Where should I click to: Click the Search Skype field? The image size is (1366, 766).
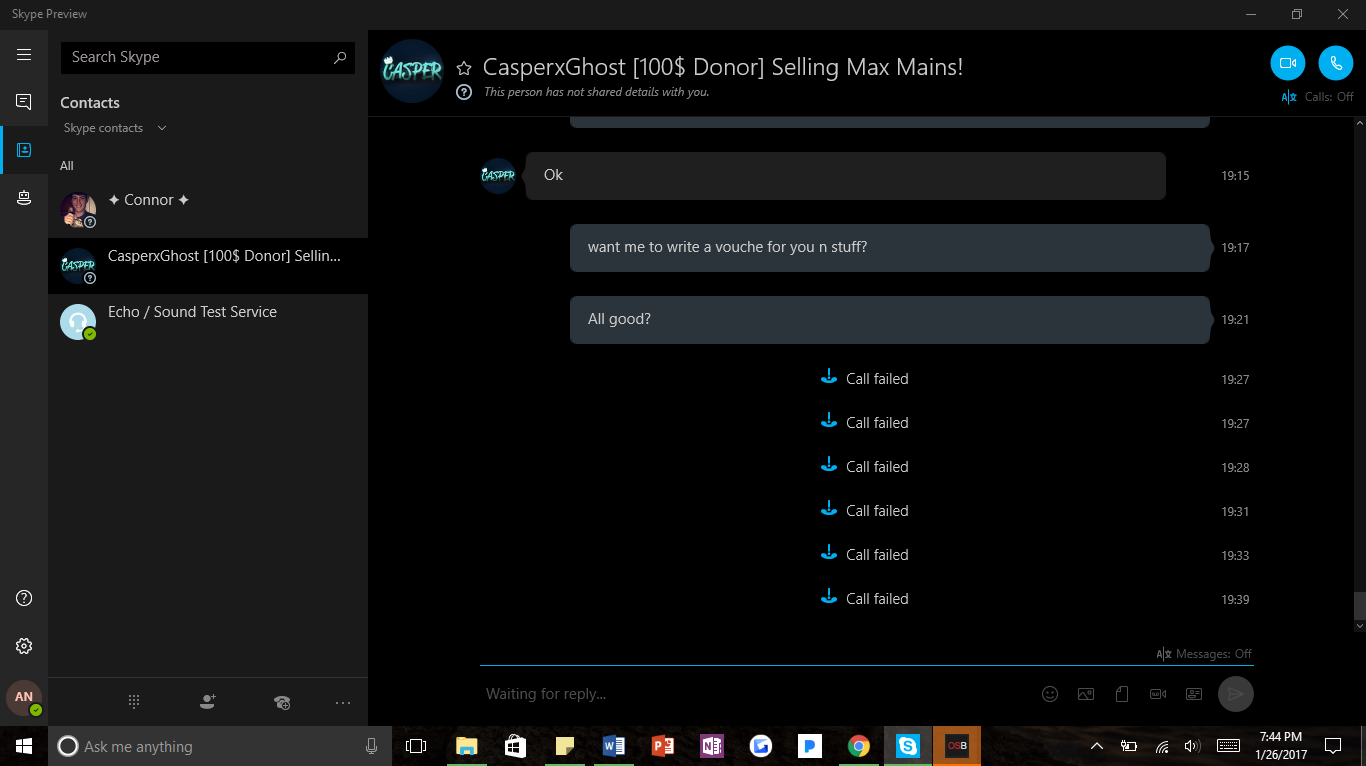pos(208,57)
